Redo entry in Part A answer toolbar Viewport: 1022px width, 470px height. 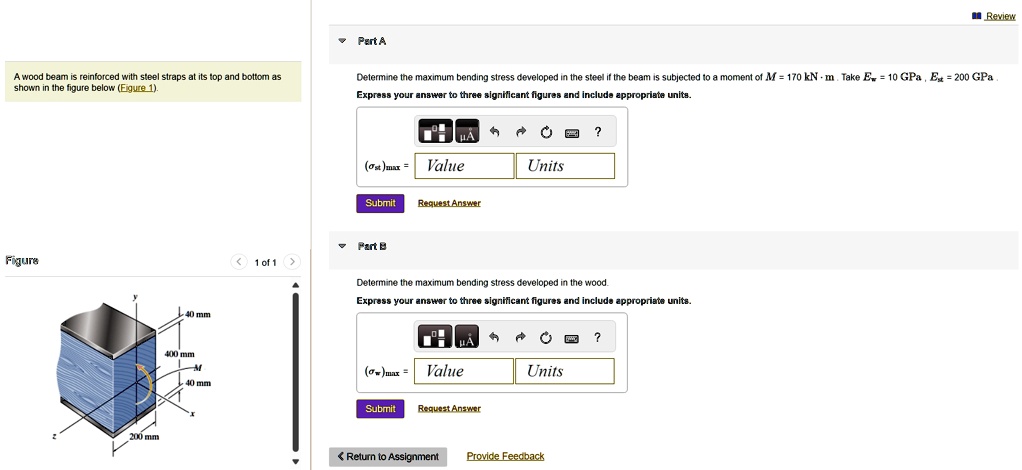pyautogui.click(x=521, y=132)
